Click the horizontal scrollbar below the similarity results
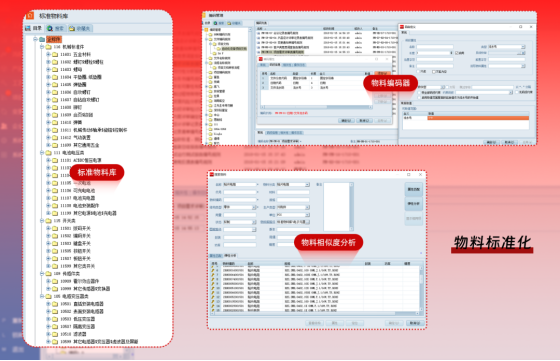 coord(314,314)
